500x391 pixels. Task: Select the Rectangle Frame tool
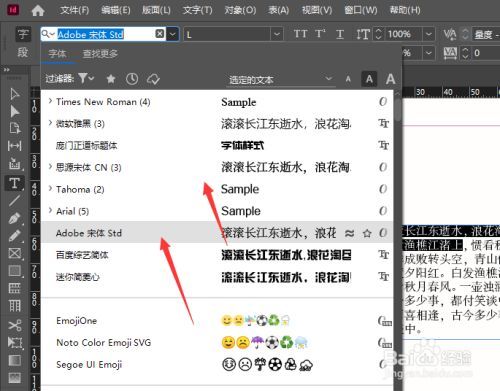pos(14,253)
